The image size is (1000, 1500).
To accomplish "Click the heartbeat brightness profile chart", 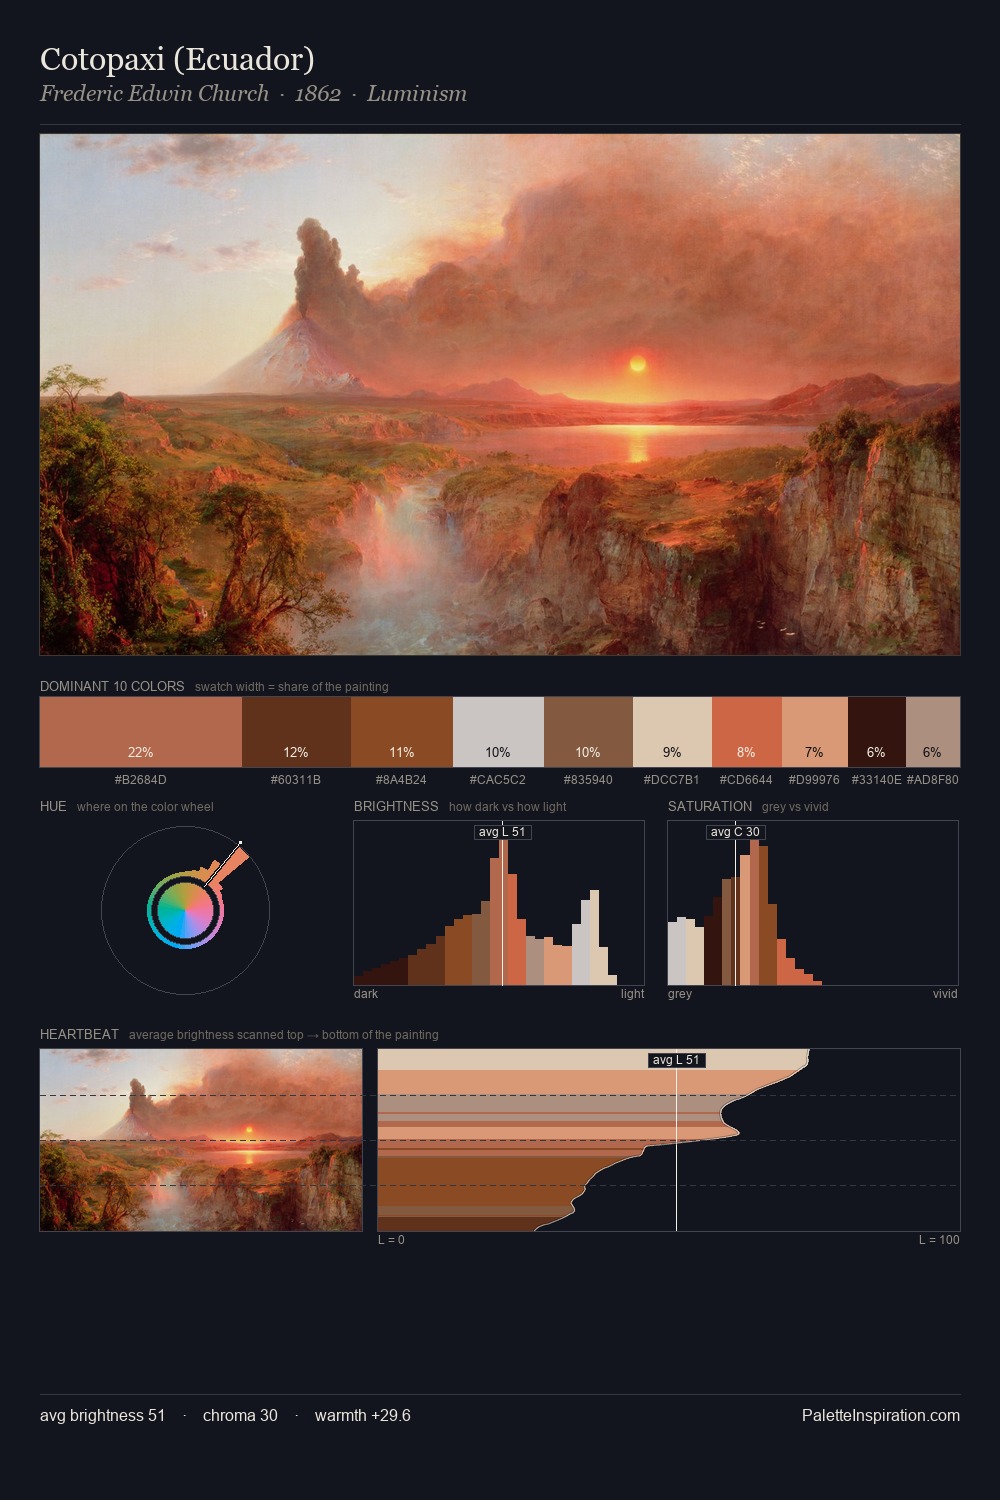I will [669, 1140].
